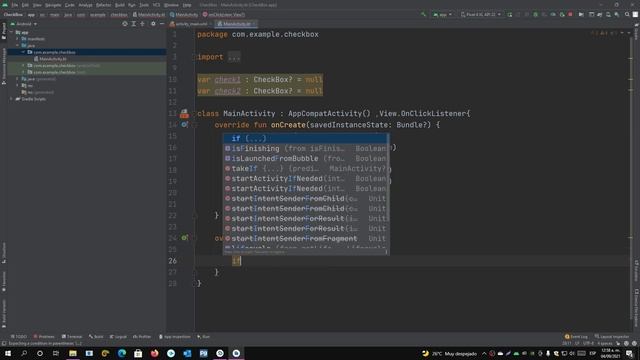The height and width of the screenshot is (360, 640).
Task: Open the TODO tool window
Action: pos(18,337)
